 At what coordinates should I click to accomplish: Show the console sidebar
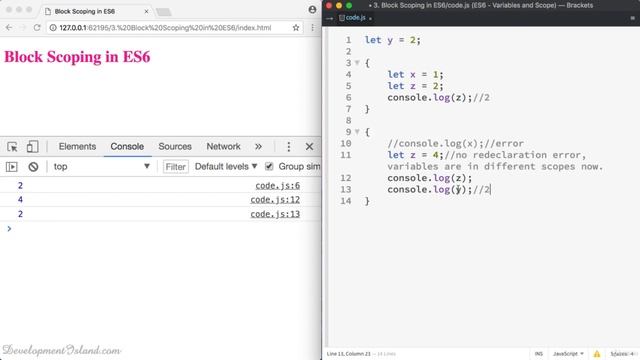11,167
